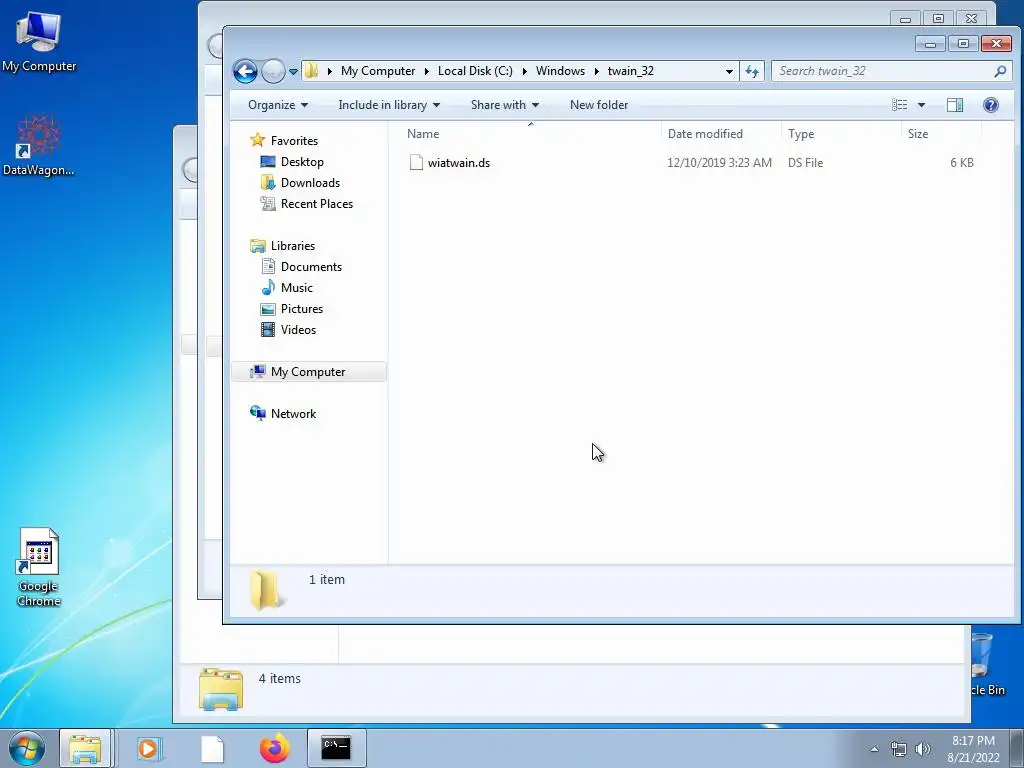This screenshot has height=768, width=1024.
Task: Select the DataWagon desktop shortcut
Action: pos(39,146)
